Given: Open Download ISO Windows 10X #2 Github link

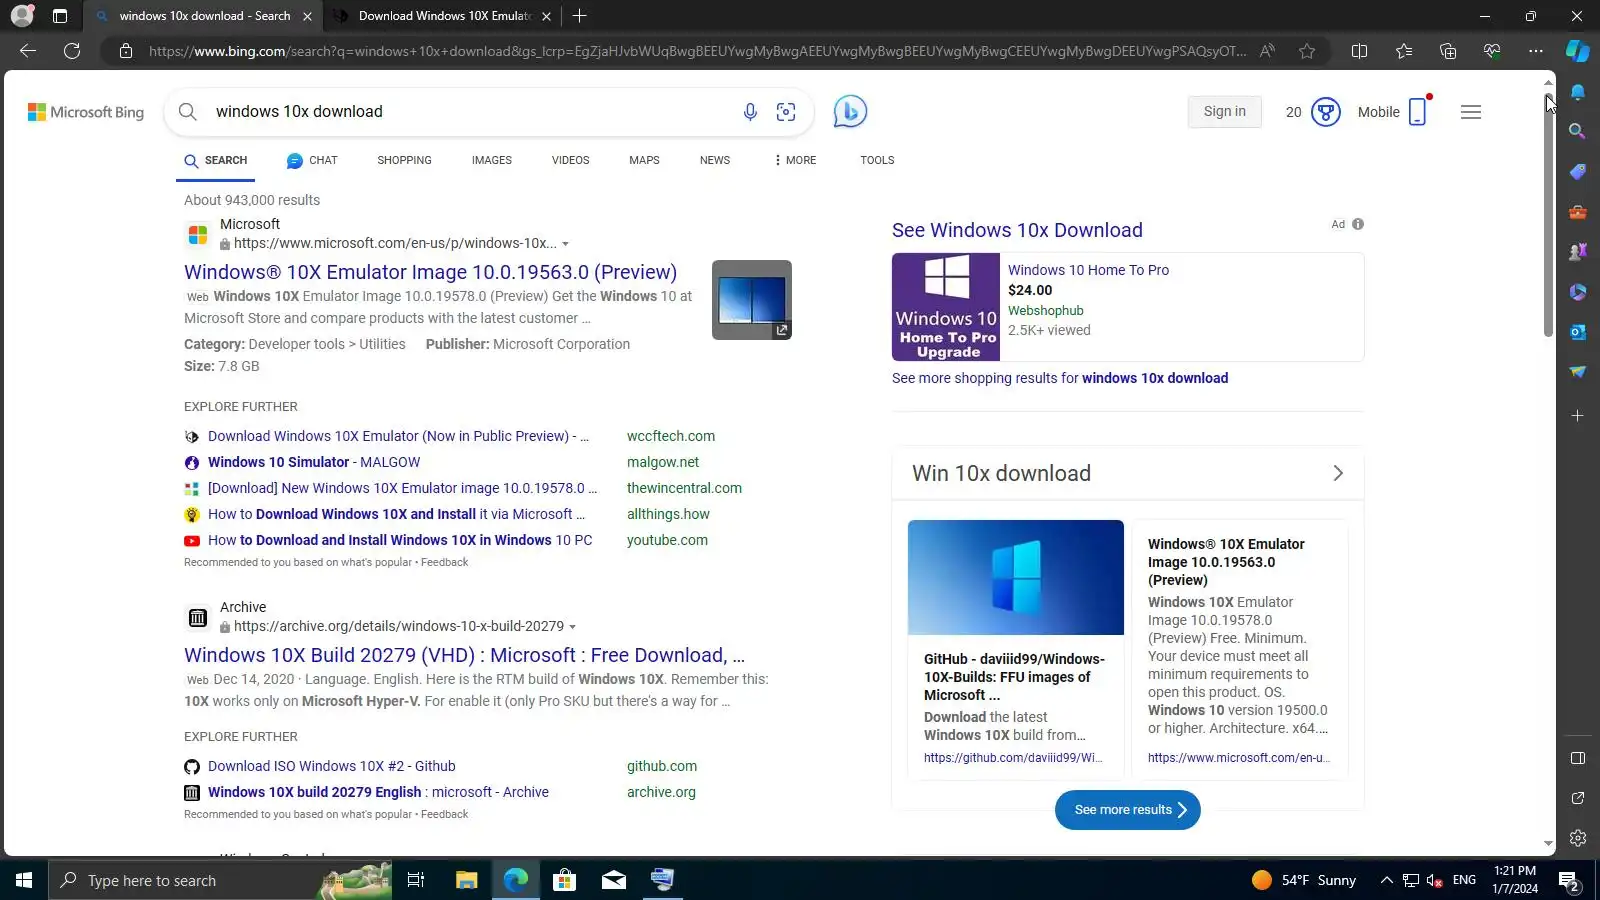Looking at the screenshot, I should [x=331, y=766].
